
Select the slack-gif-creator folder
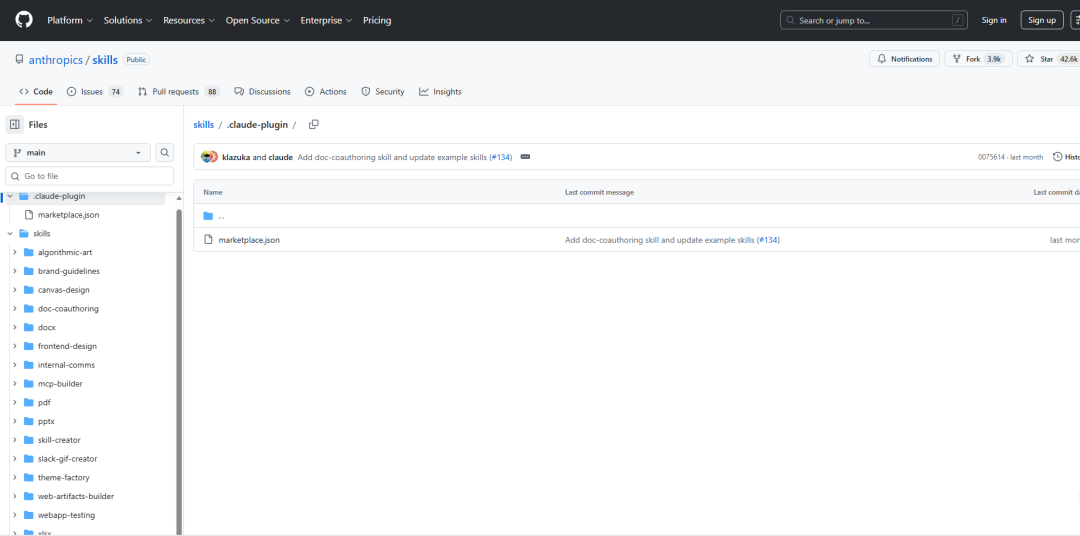coord(68,458)
